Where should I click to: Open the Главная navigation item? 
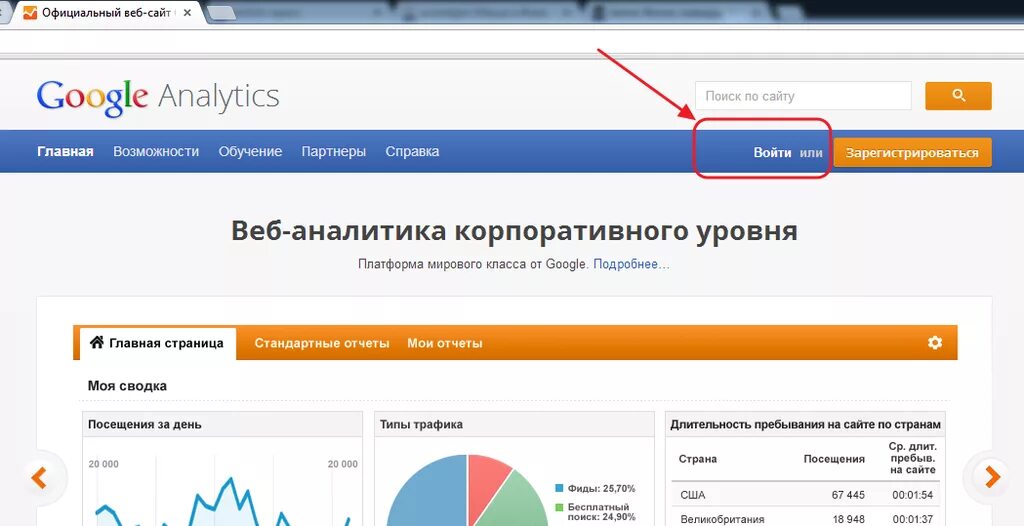click(65, 152)
